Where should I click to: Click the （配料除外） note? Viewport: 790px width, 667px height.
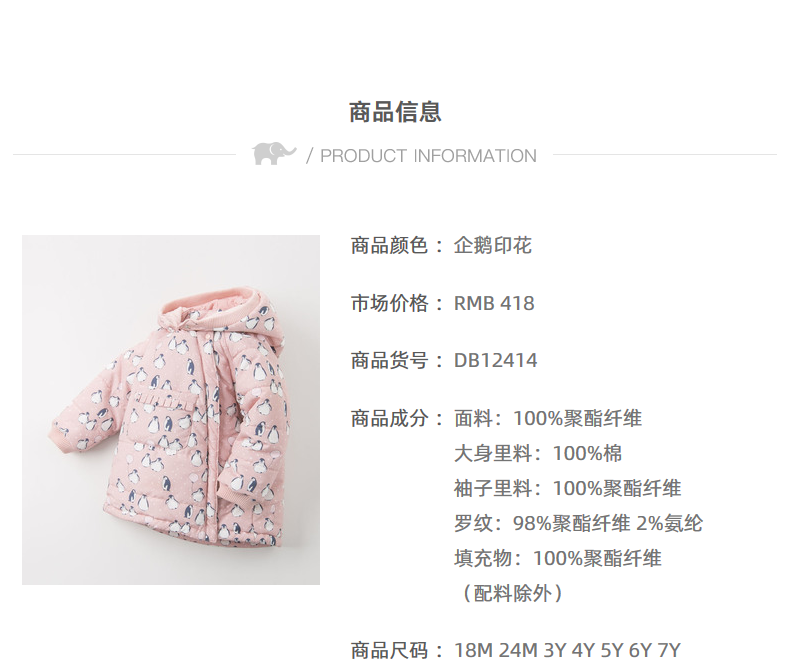tap(509, 593)
